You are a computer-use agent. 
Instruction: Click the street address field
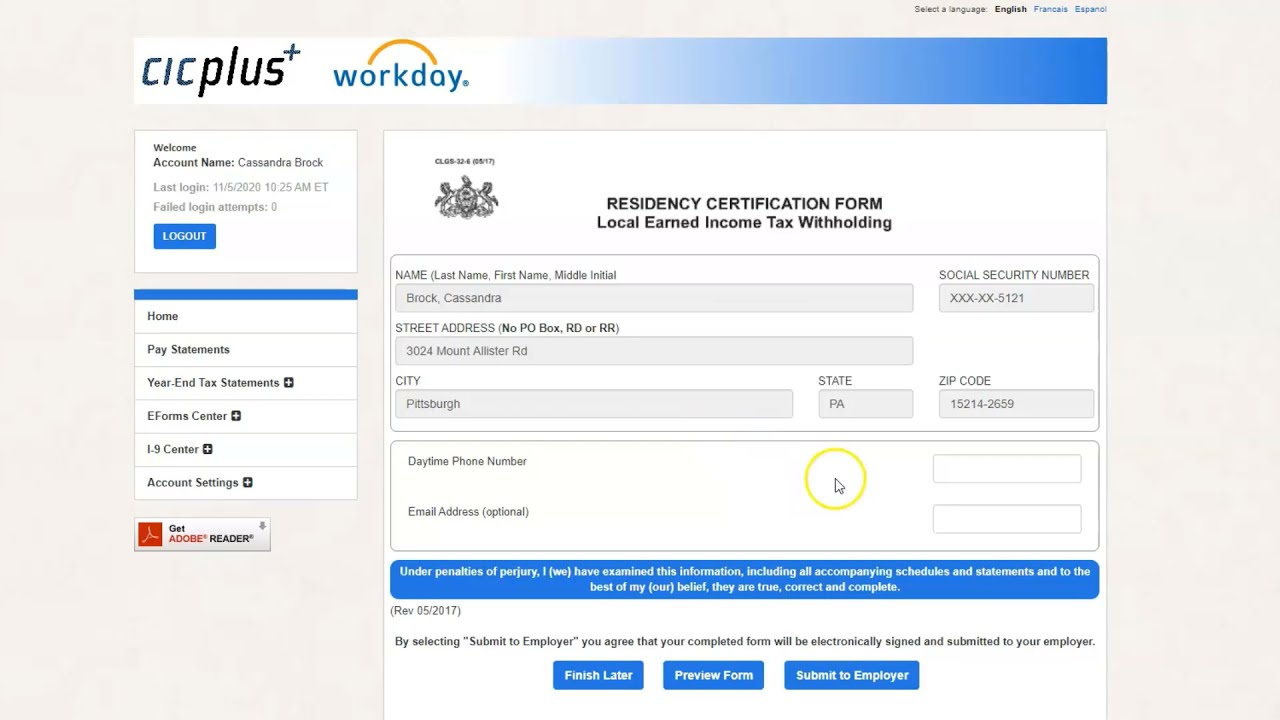654,351
